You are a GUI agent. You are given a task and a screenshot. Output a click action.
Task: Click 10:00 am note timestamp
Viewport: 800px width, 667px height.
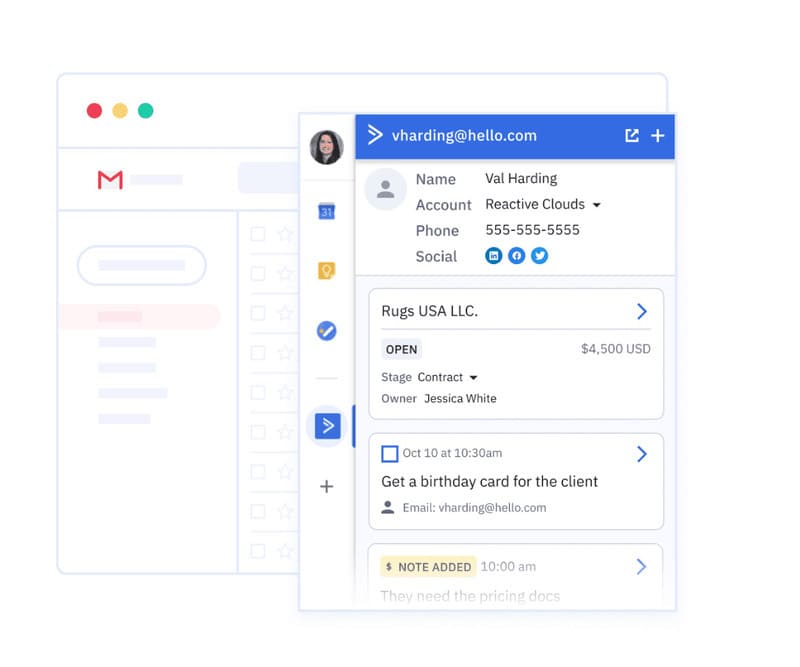click(x=508, y=566)
